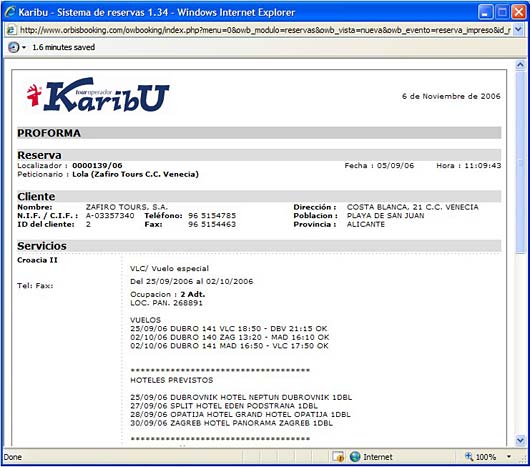This screenshot has height=467, width=530.
Task: Click client name ZAFIRO TOURS, S.A.
Action: [x=127, y=207]
